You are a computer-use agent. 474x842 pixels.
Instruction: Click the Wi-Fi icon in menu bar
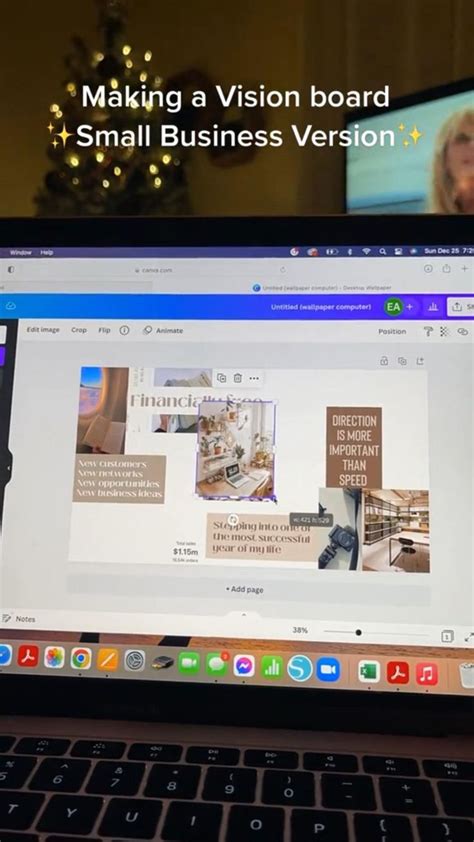pyautogui.click(x=367, y=251)
